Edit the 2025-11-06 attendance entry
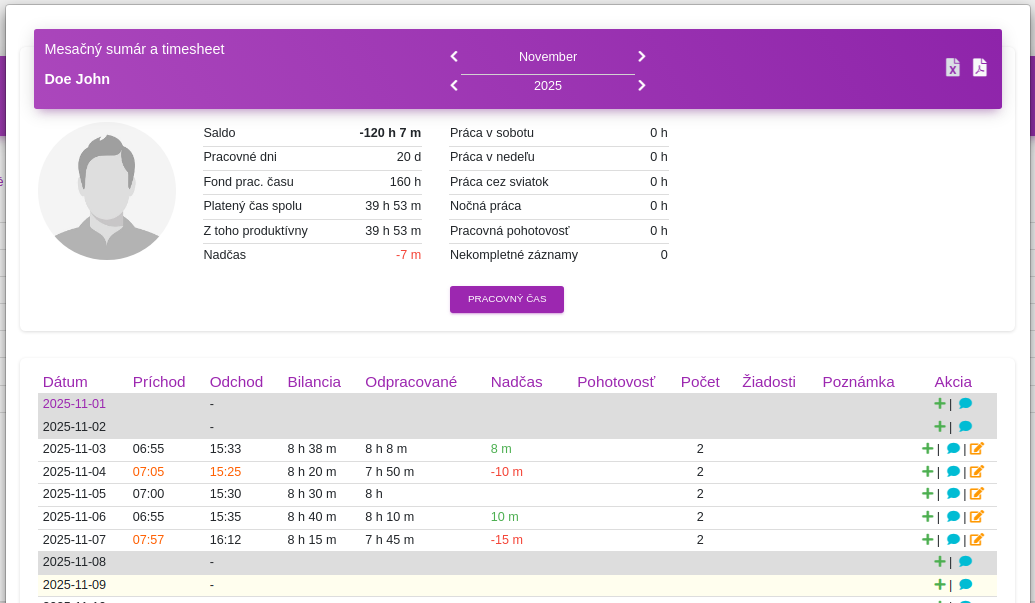1035x603 pixels. click(x=977, y=517)
